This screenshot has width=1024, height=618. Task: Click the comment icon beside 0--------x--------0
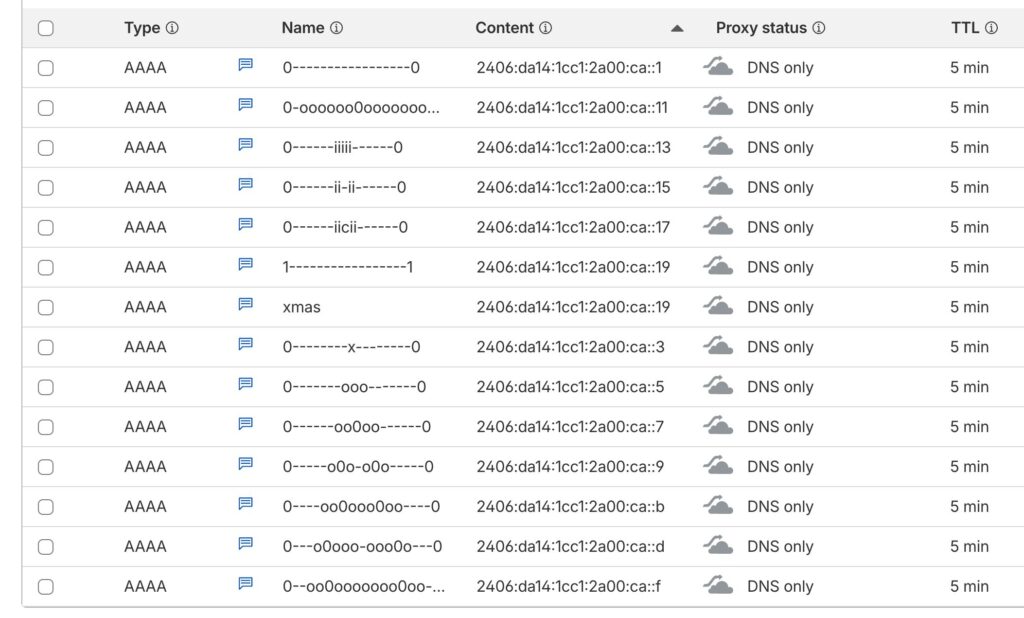245,345
